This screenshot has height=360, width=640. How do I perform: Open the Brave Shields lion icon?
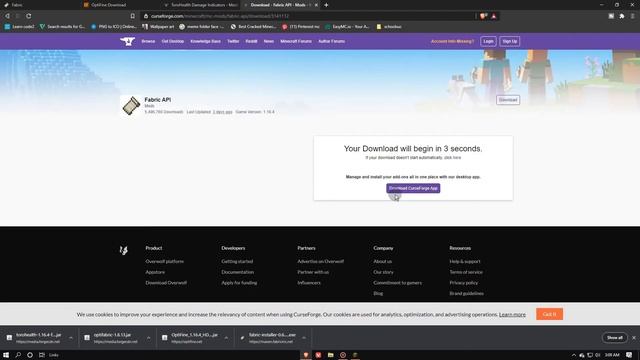click(483, 16)
